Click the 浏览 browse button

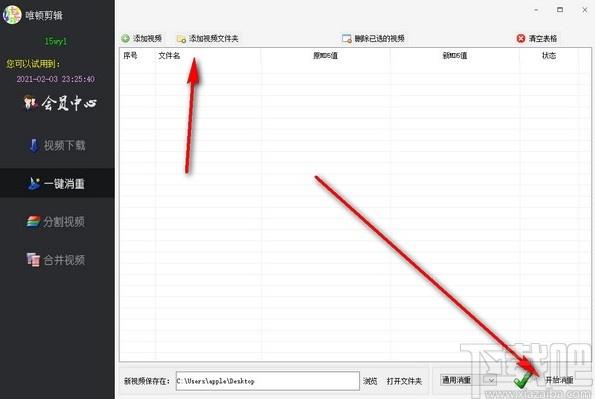pyautogui.click(x=370, y=381)
